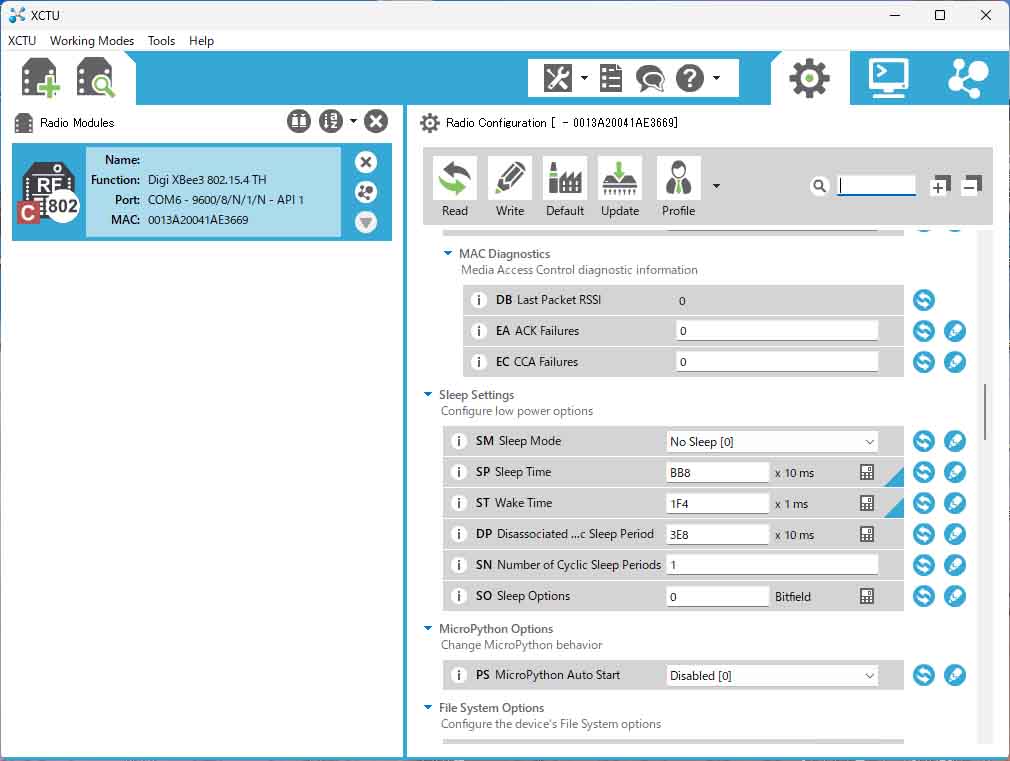Screen dimensions: 1010x761
Task: Remove all radio modules from list
Action: pos(376,121)
